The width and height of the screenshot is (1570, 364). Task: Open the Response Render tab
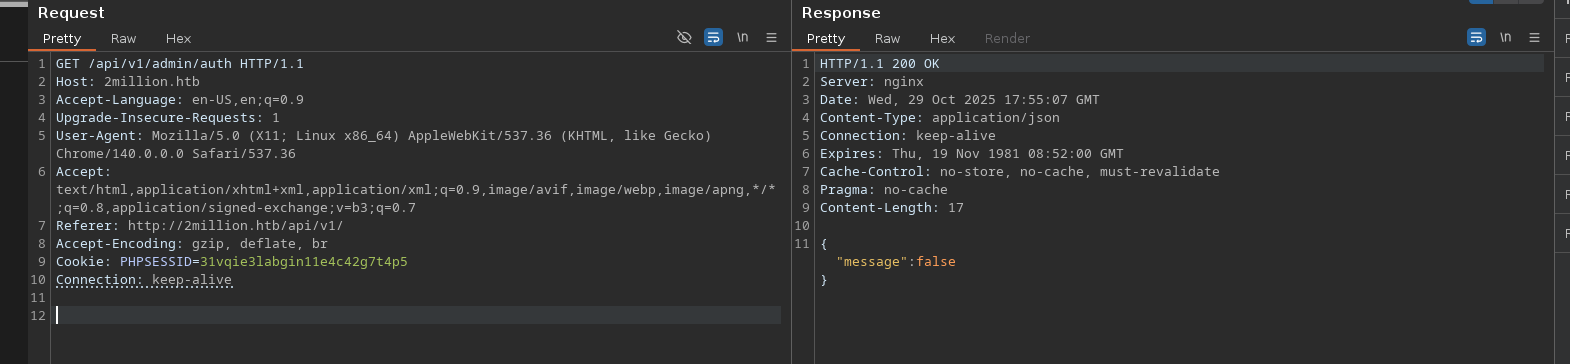click(x=1007, y=38)
